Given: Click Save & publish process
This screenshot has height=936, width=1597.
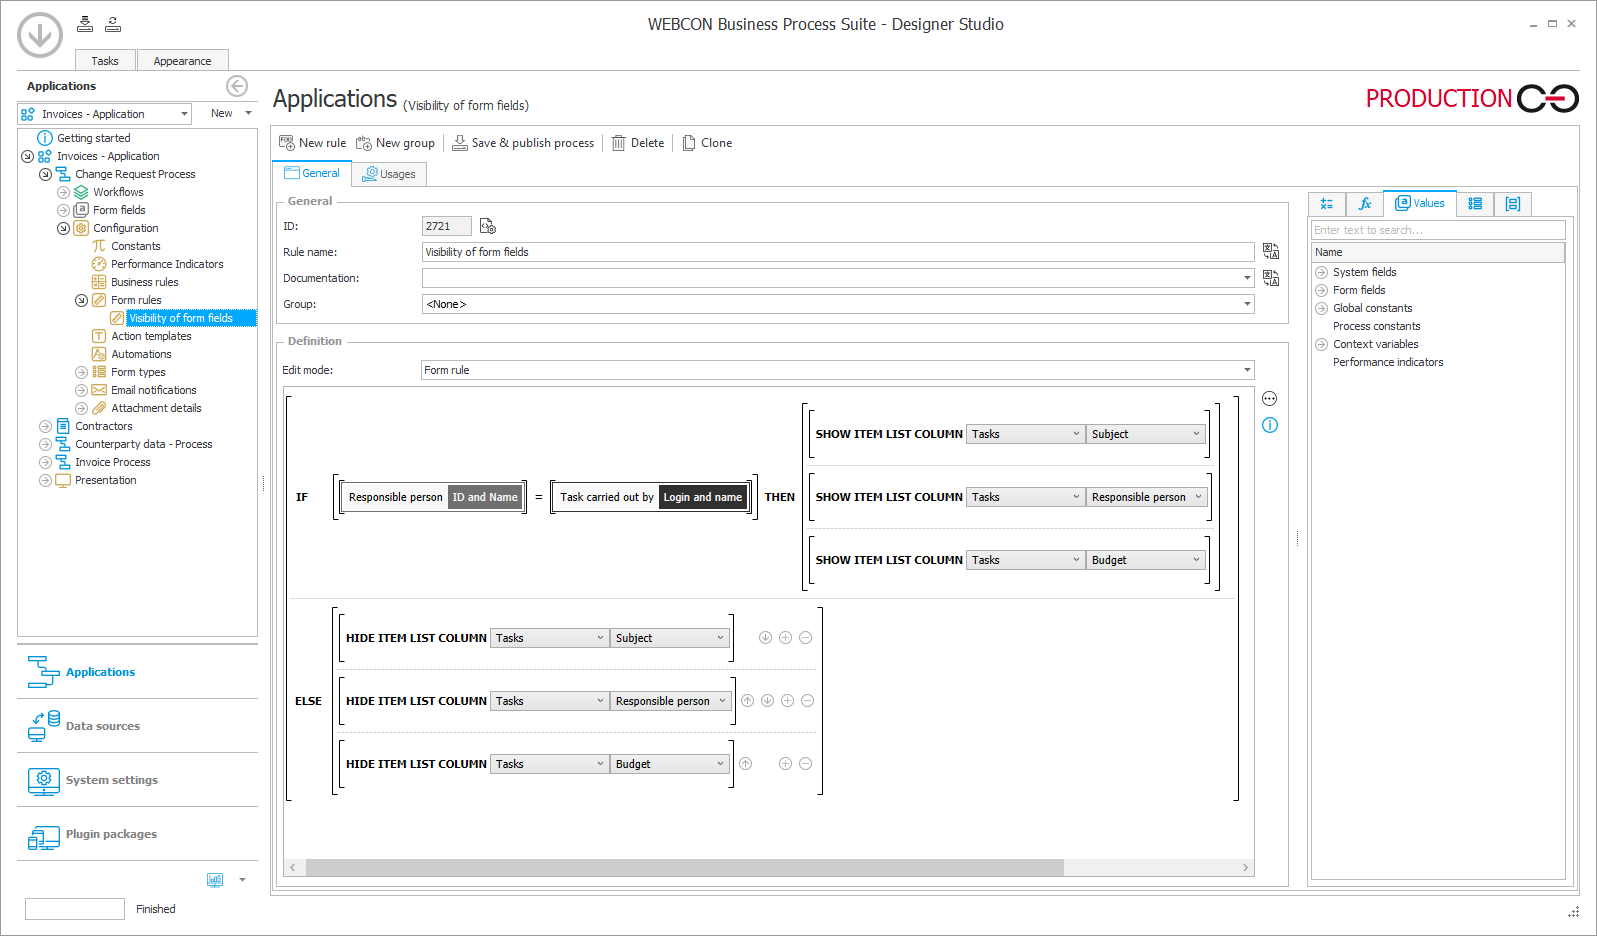Looking at the screenshot, I should 523,143.
